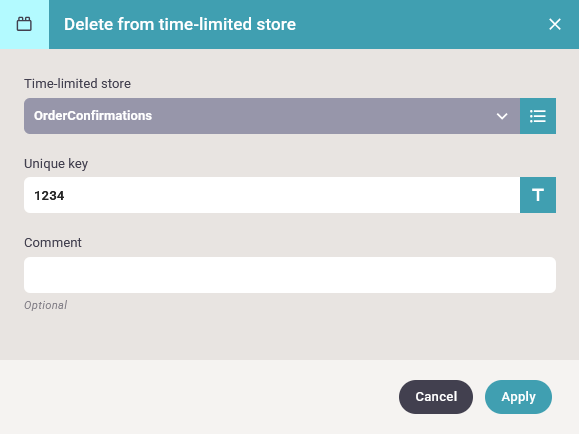The height and width of the screenshot is (434, 579).
Task: Click the dialog title text
Action: click(180, 24)
